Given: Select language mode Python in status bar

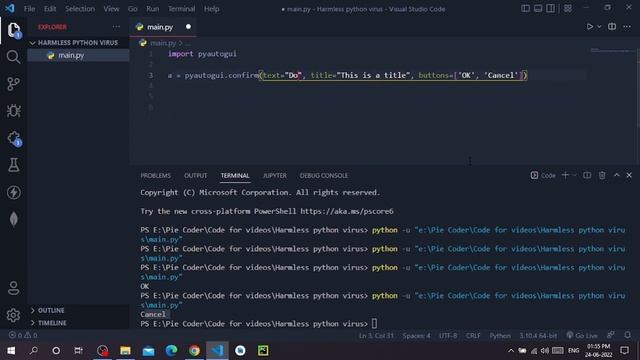Looking at the screenshot, I should pos(500,336).
